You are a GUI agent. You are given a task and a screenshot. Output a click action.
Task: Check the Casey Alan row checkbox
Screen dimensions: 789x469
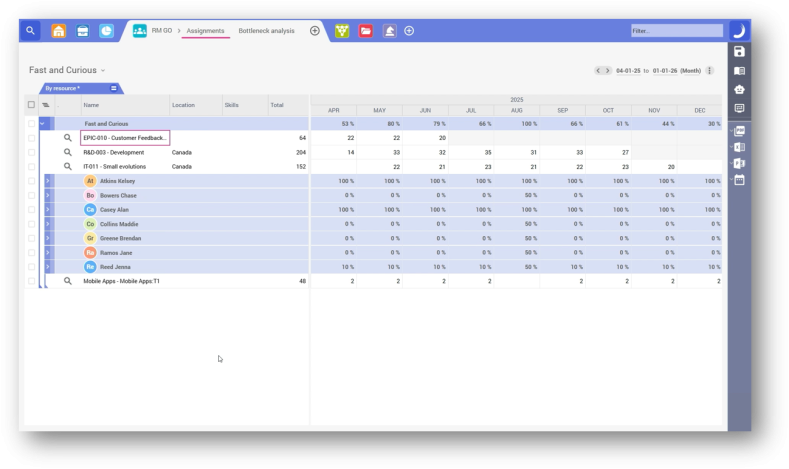coord(31,210)
